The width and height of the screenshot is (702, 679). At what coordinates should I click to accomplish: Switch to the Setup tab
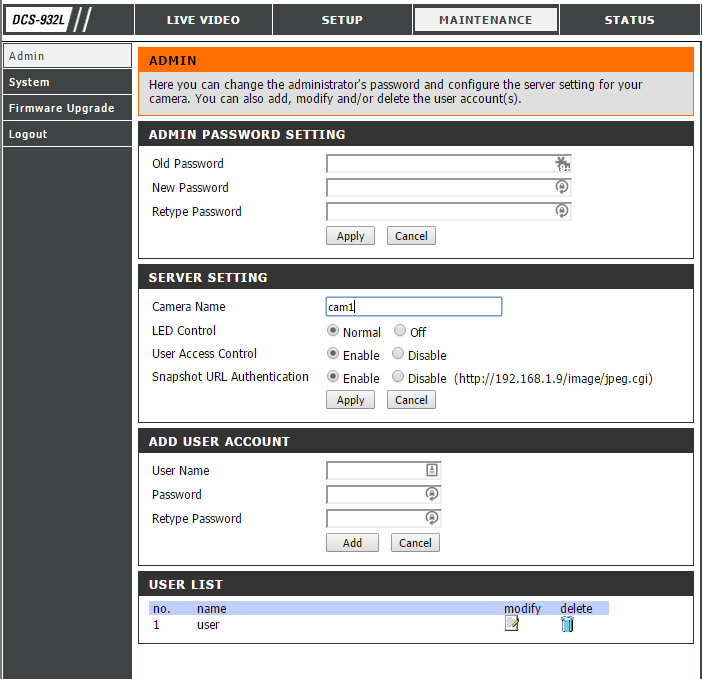[x=342, y=20]
